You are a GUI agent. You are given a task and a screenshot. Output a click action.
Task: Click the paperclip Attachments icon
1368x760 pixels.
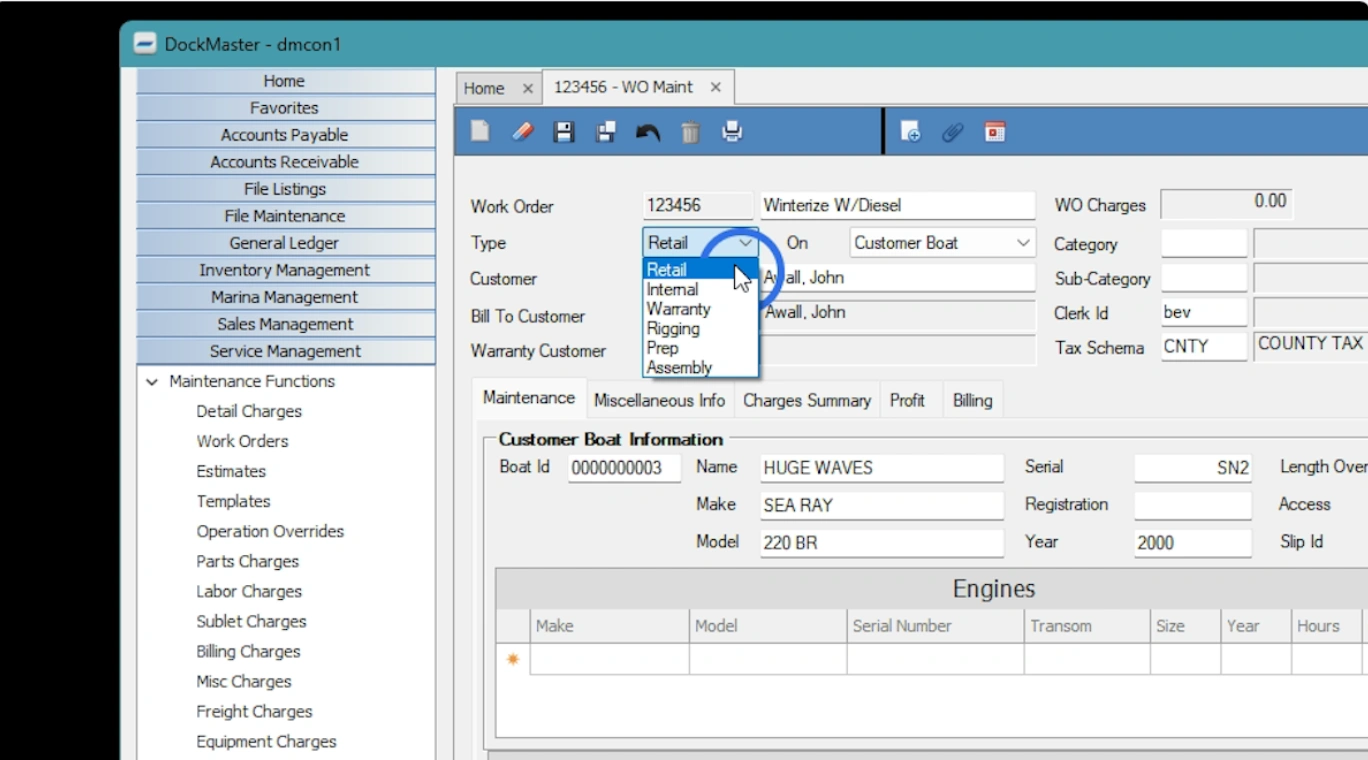952,132
